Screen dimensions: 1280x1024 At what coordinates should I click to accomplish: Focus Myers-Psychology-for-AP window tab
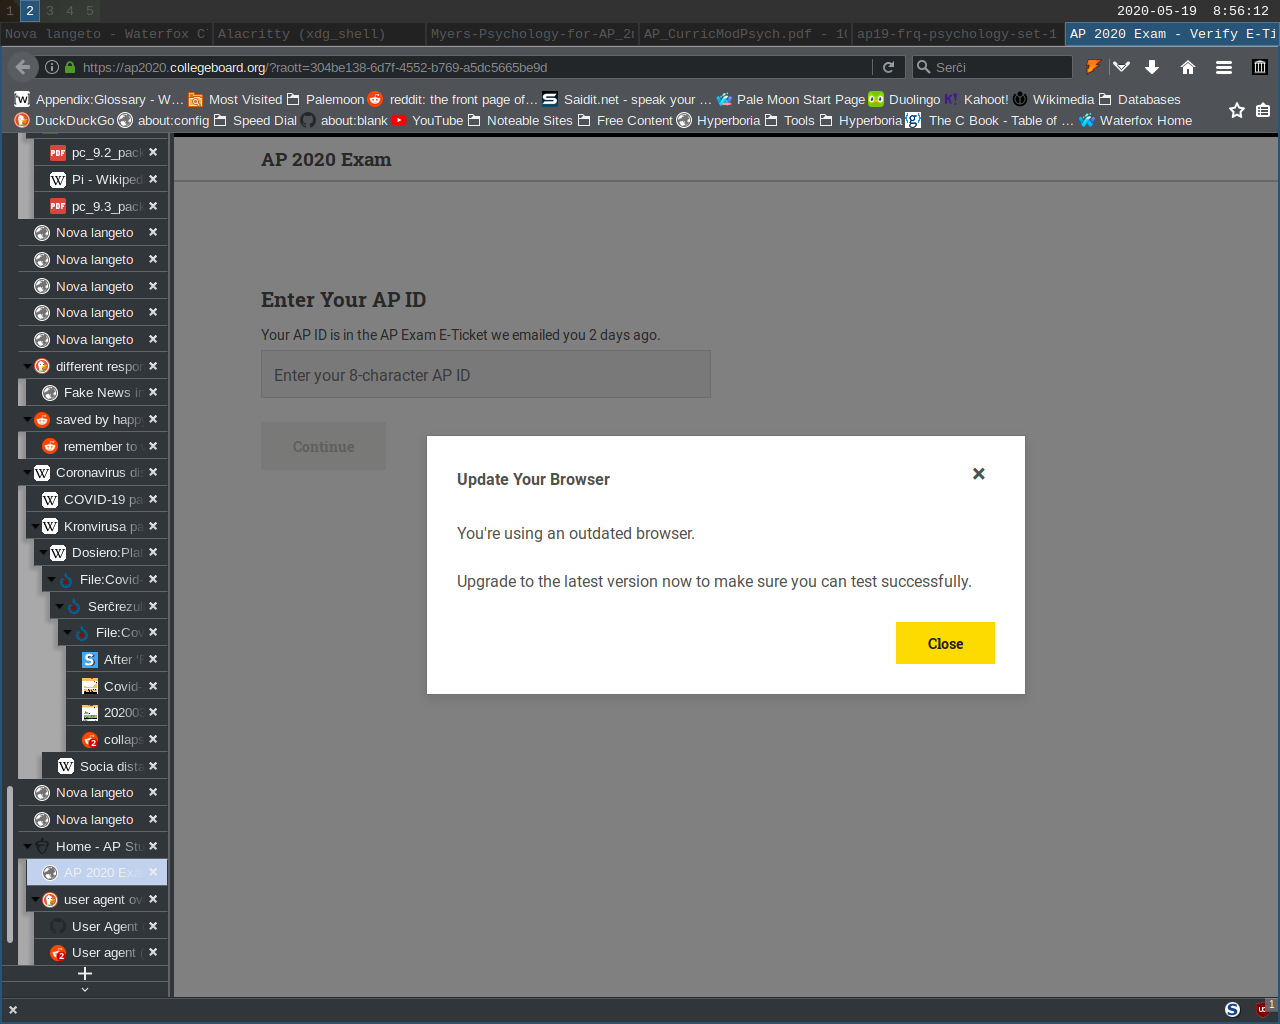[532, 34]
